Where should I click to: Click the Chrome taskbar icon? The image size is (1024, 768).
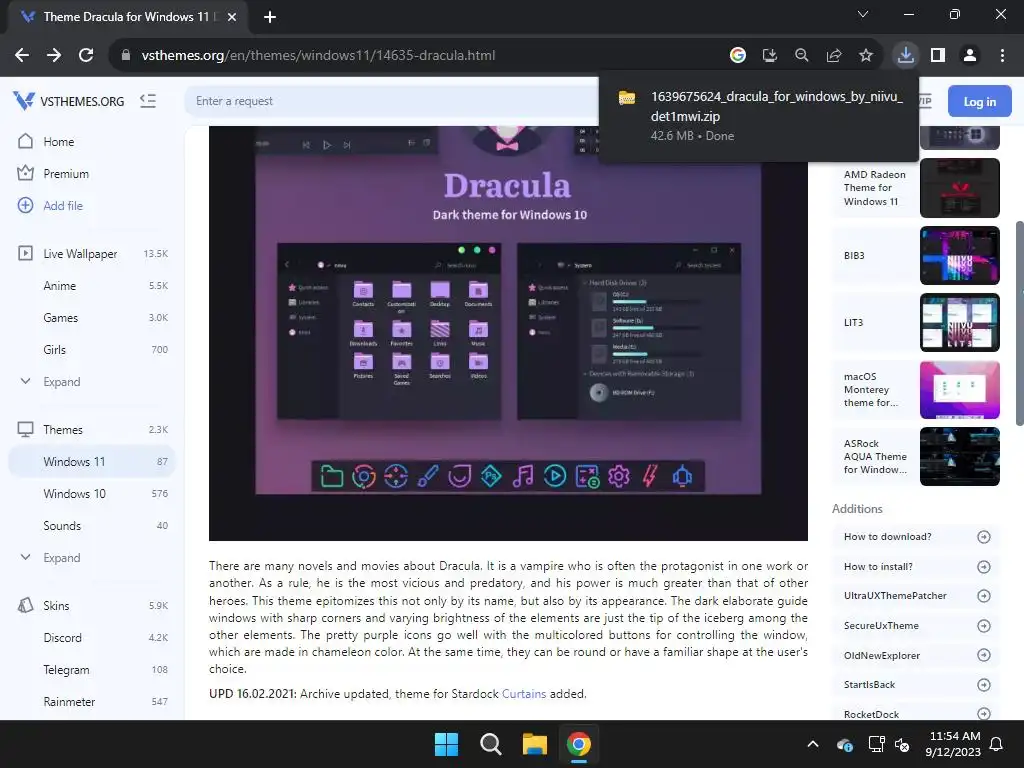coord(579,744)
